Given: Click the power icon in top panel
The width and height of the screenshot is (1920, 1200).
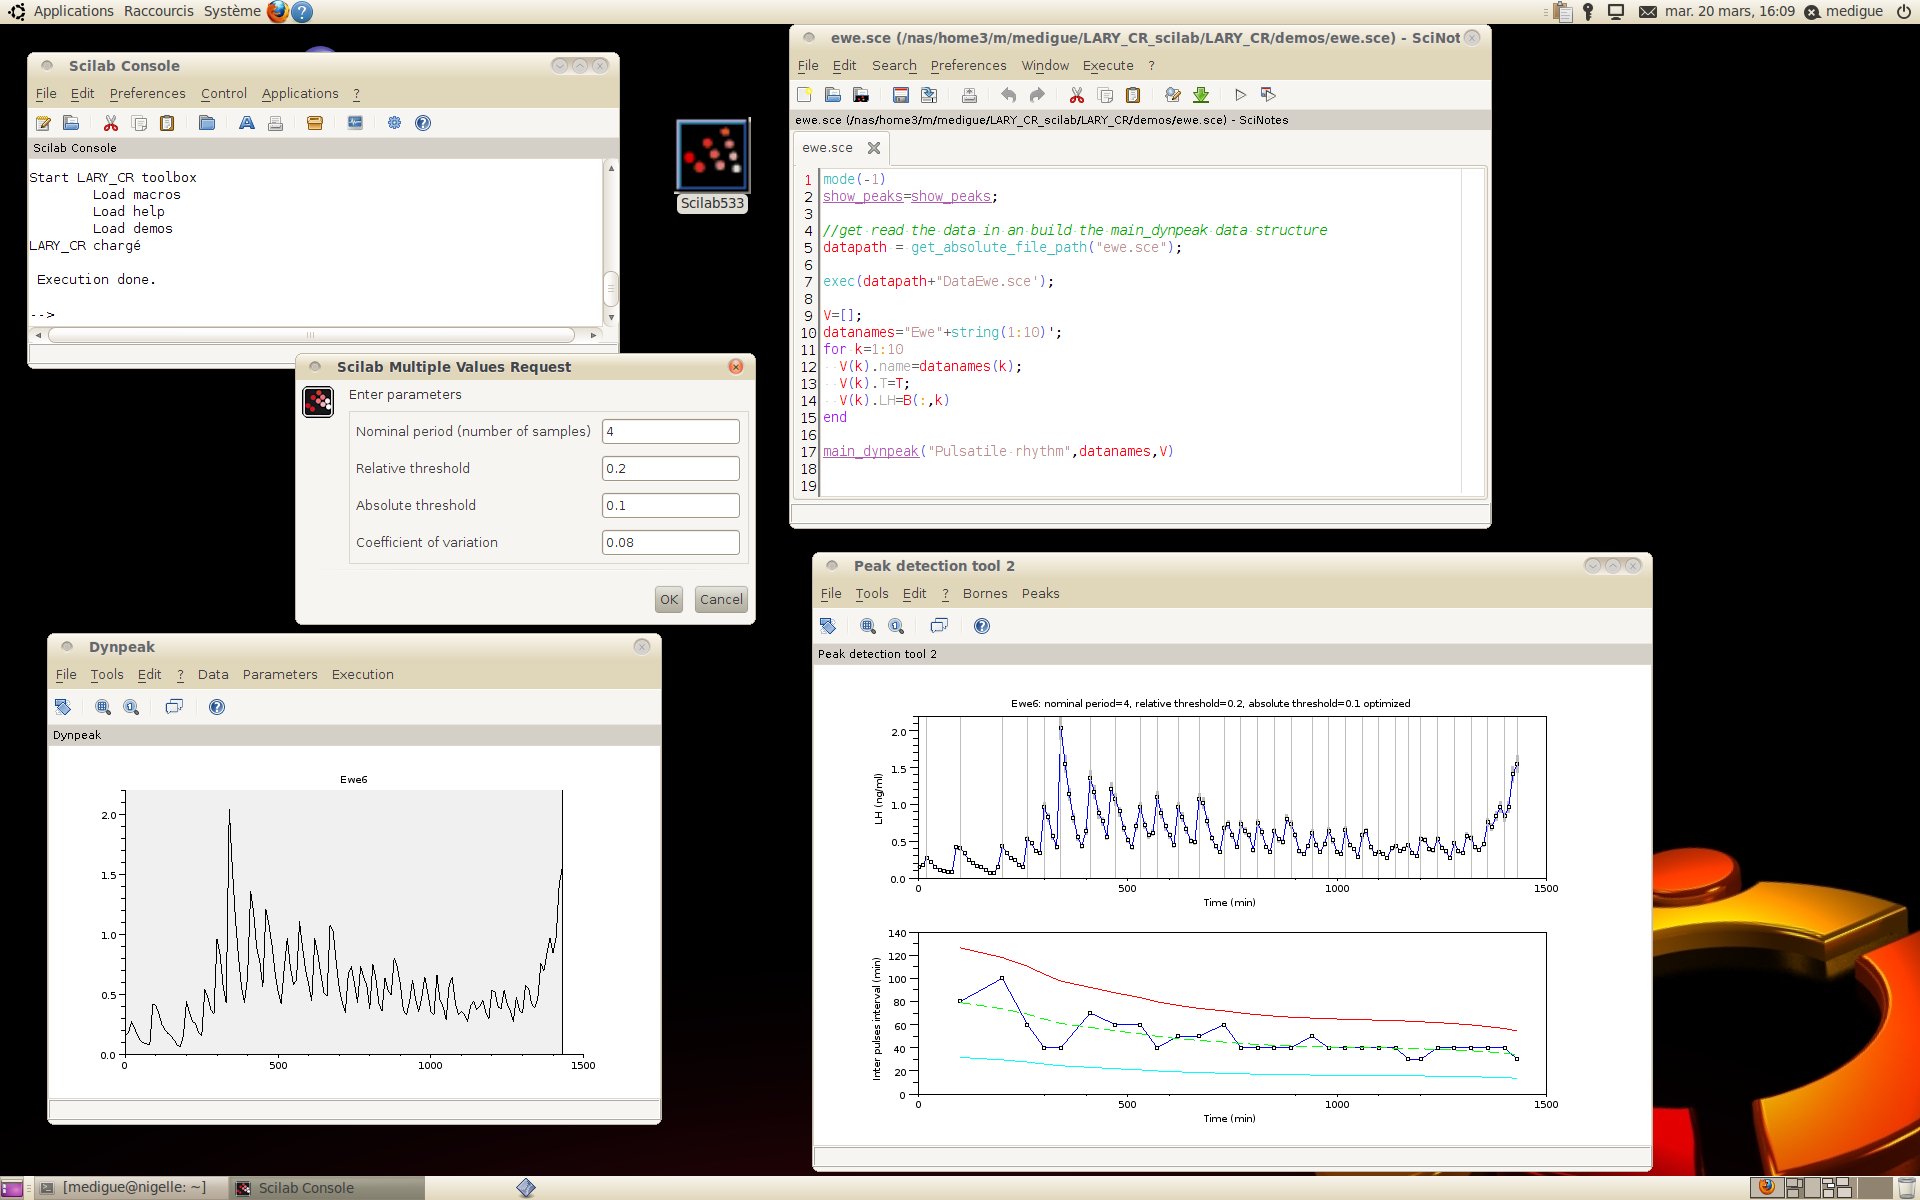Looking at the screenshot, I should click(x=1904, y=12).
